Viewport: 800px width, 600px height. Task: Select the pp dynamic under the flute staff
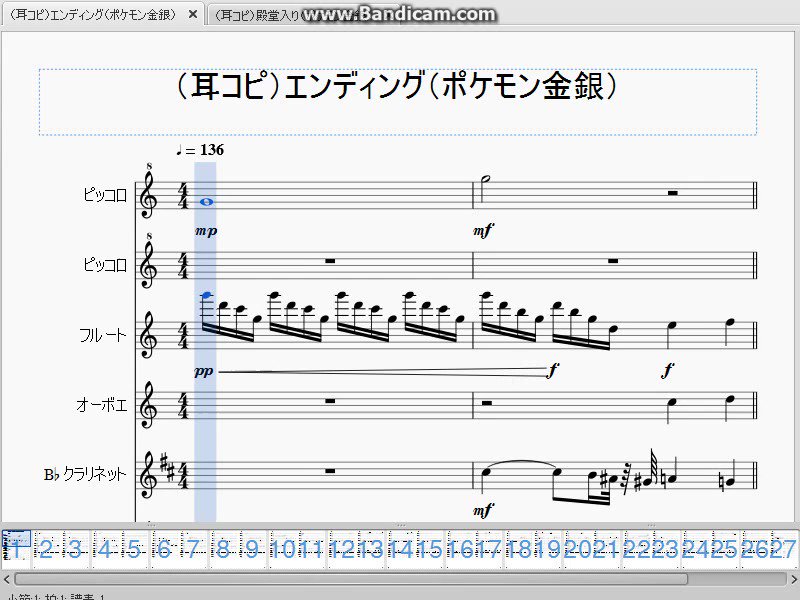coord(204,371)
